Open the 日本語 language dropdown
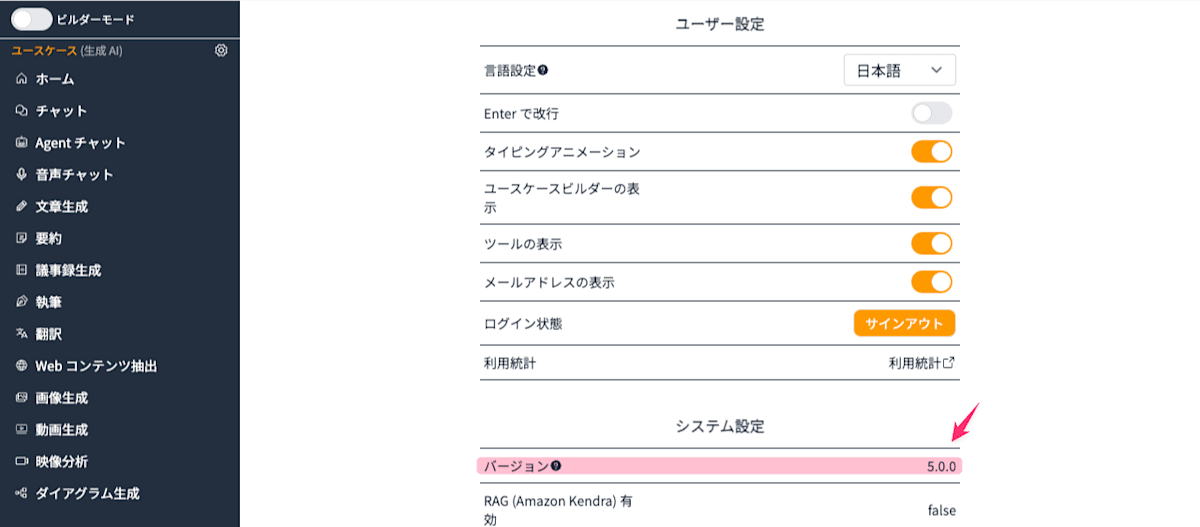1200x527 pixels. [900, 71]
